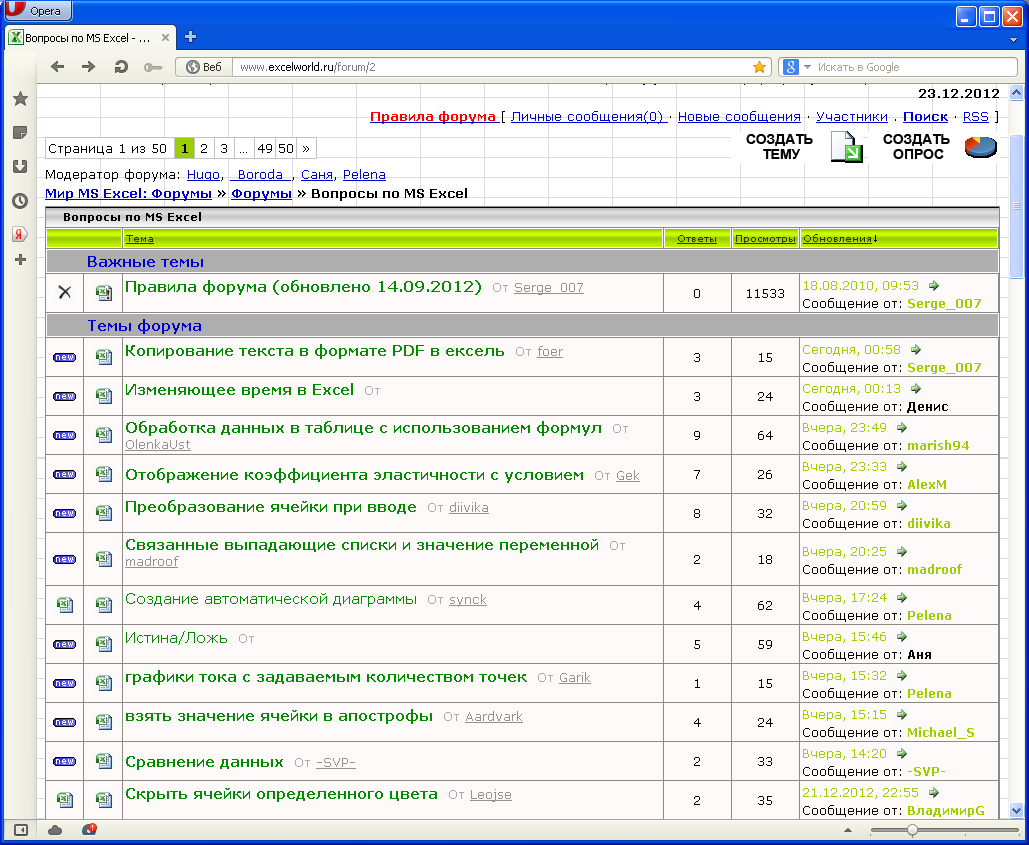Bookmark this page with the star icon

(759, 67)
